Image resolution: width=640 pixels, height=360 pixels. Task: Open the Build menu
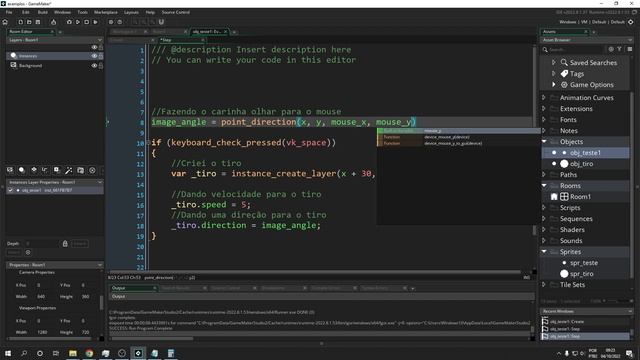click(x=42, y=12)
